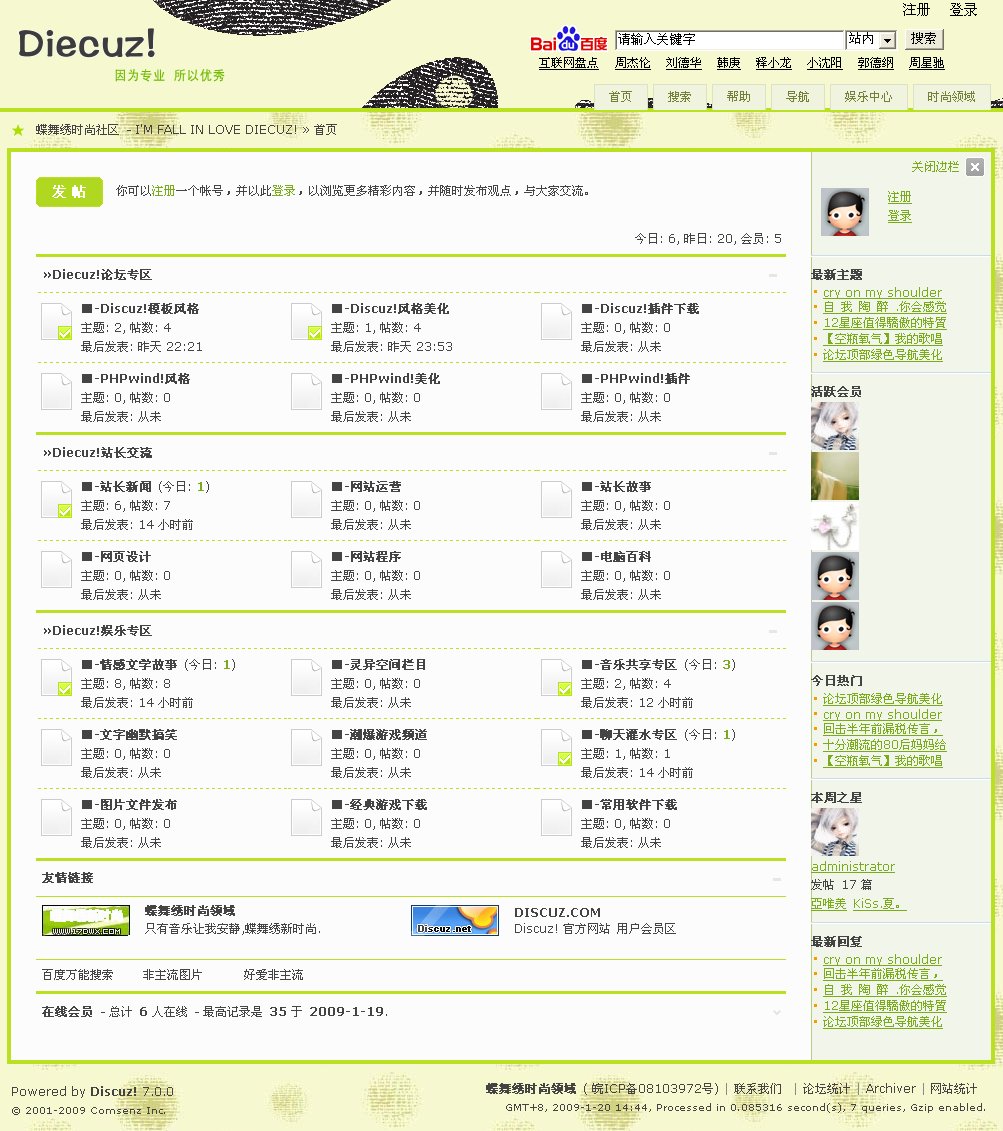Collapse the Diecuz!站长交流 section
The image size is (1003, 1131).
tap(773, 453)
